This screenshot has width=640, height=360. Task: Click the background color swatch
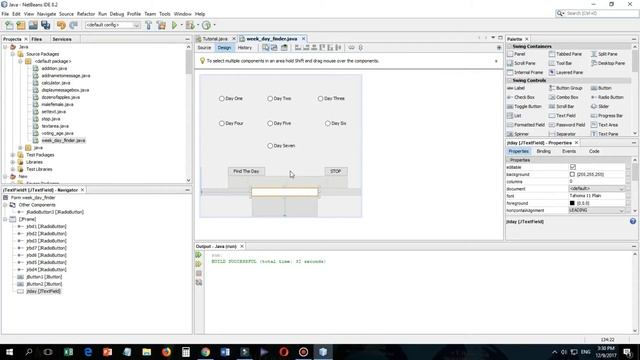(572, 174)
